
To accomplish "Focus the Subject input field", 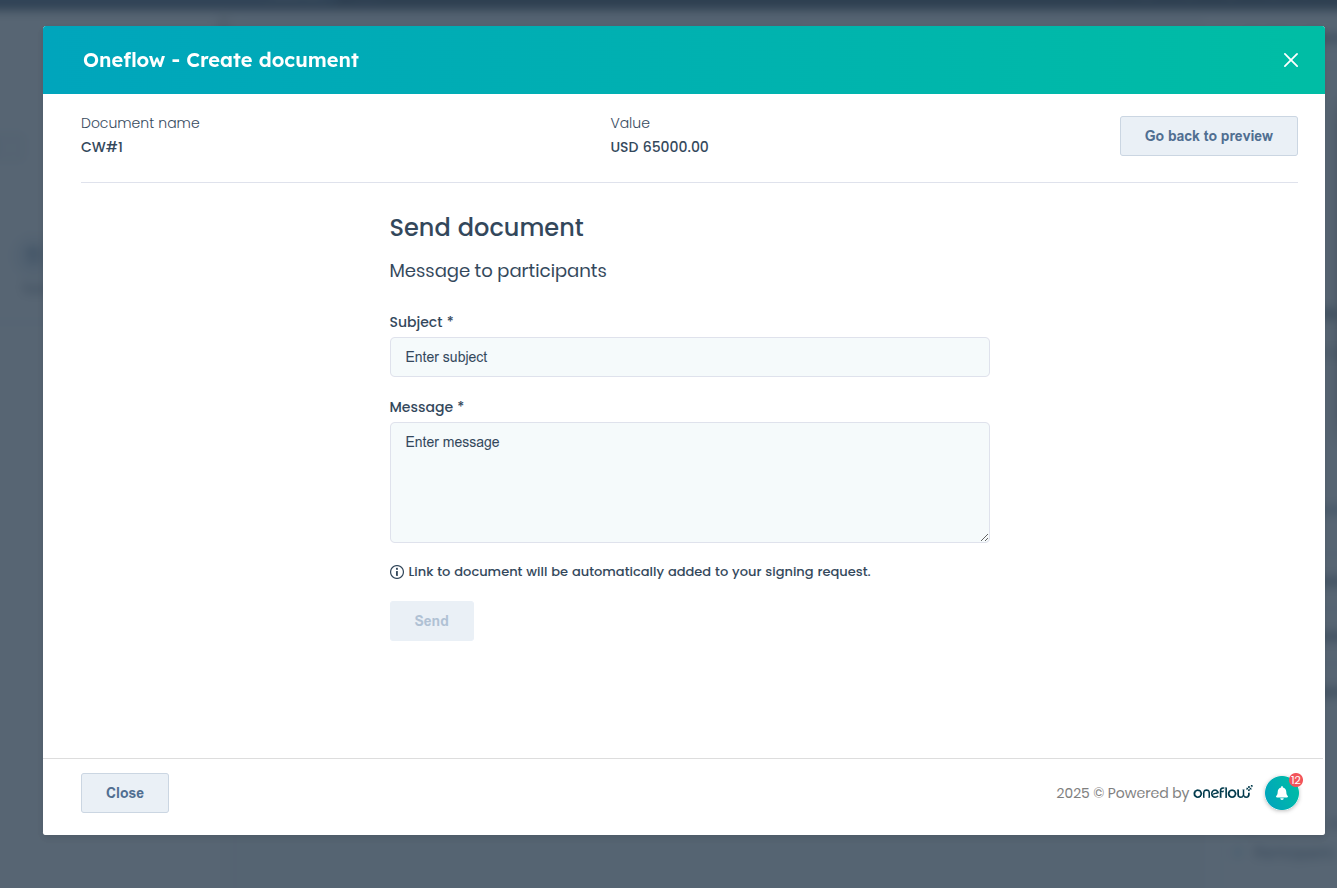I will pyautogui.click(x=689, y=357).
